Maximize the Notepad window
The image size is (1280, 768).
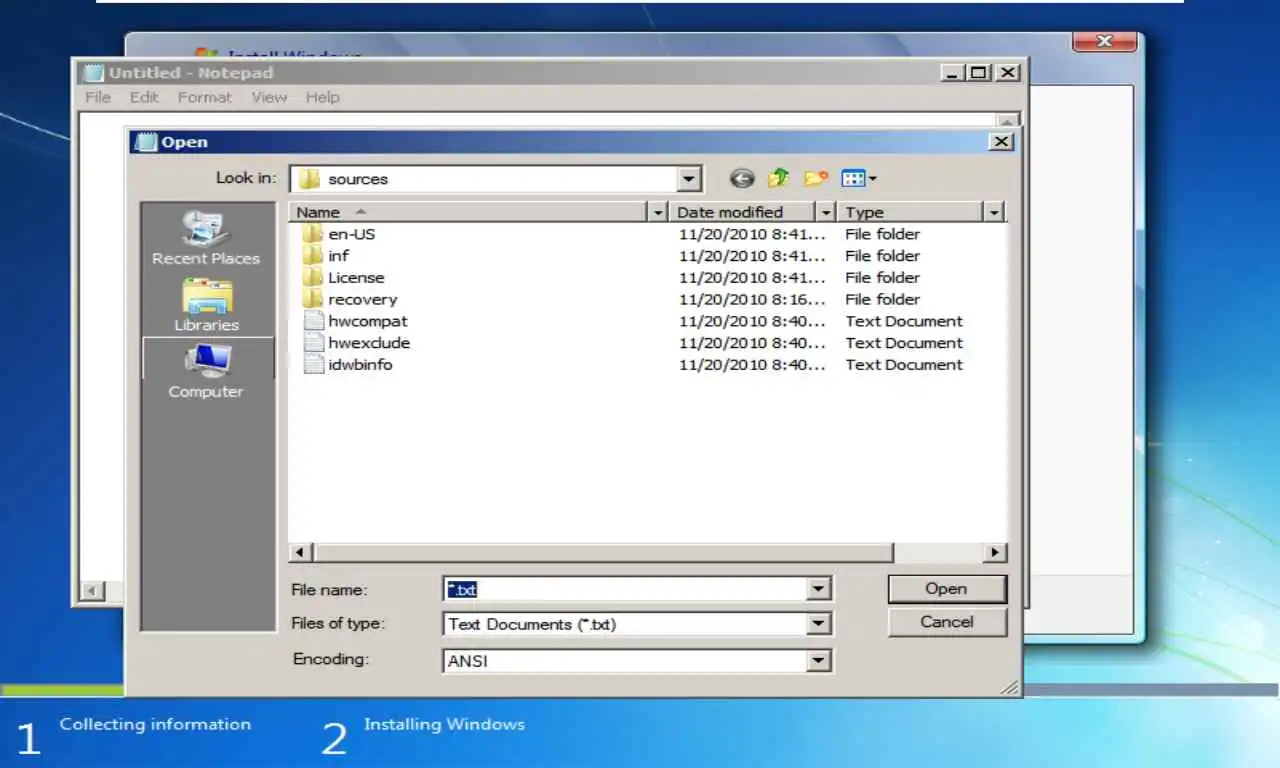[979, 73]
